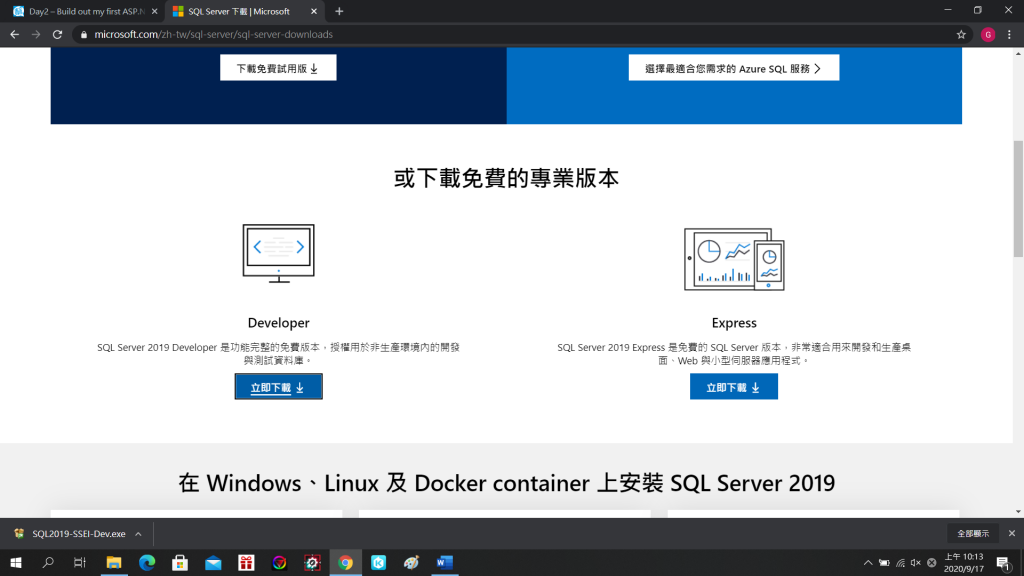Open Mail app from taskbar
Screen dimensions: 1024x576
(x=213, y=562)
